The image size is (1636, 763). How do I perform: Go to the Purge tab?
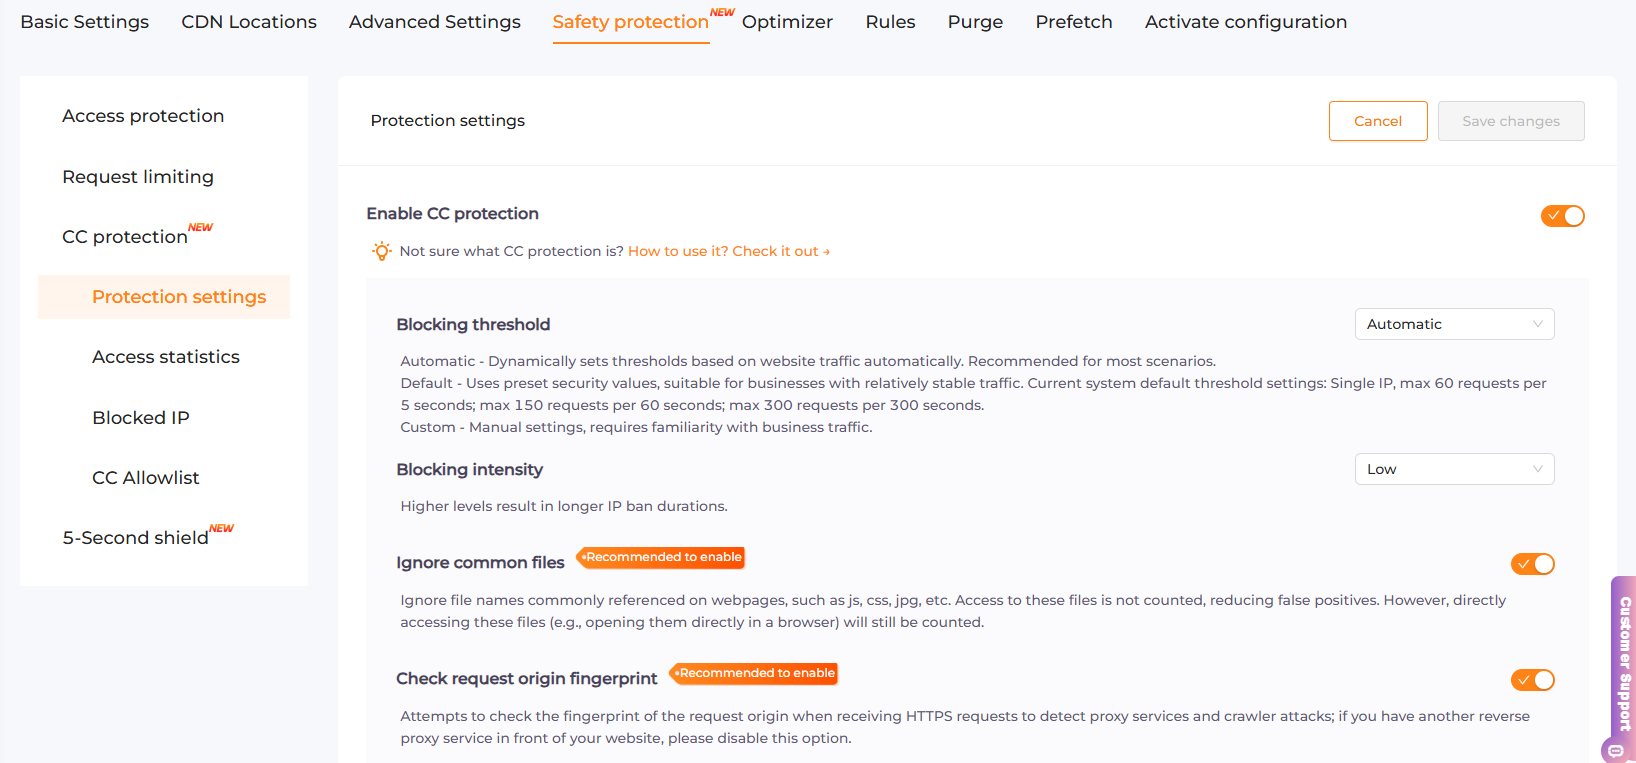[x=974, y=22]
